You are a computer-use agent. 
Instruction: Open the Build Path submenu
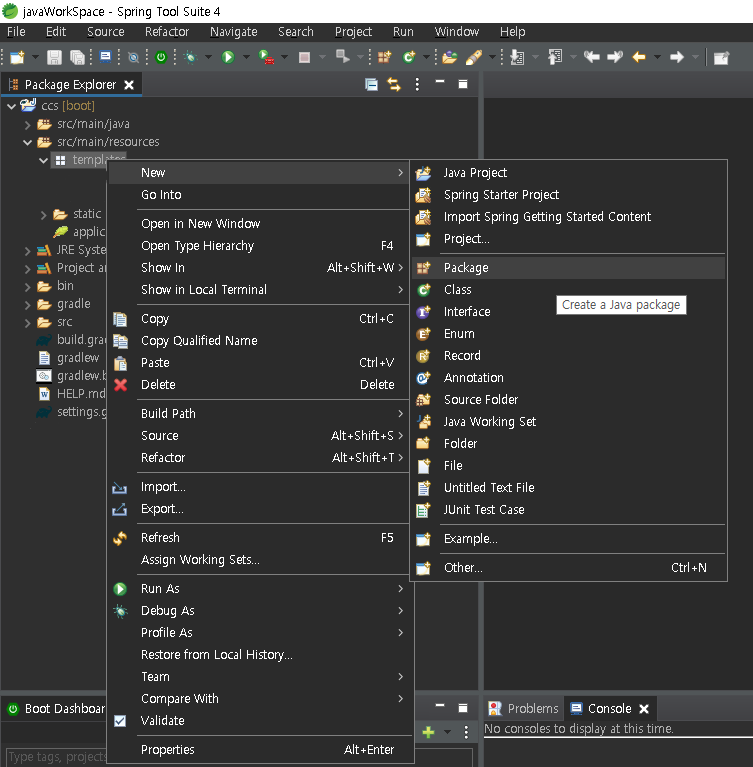[260, 414]
